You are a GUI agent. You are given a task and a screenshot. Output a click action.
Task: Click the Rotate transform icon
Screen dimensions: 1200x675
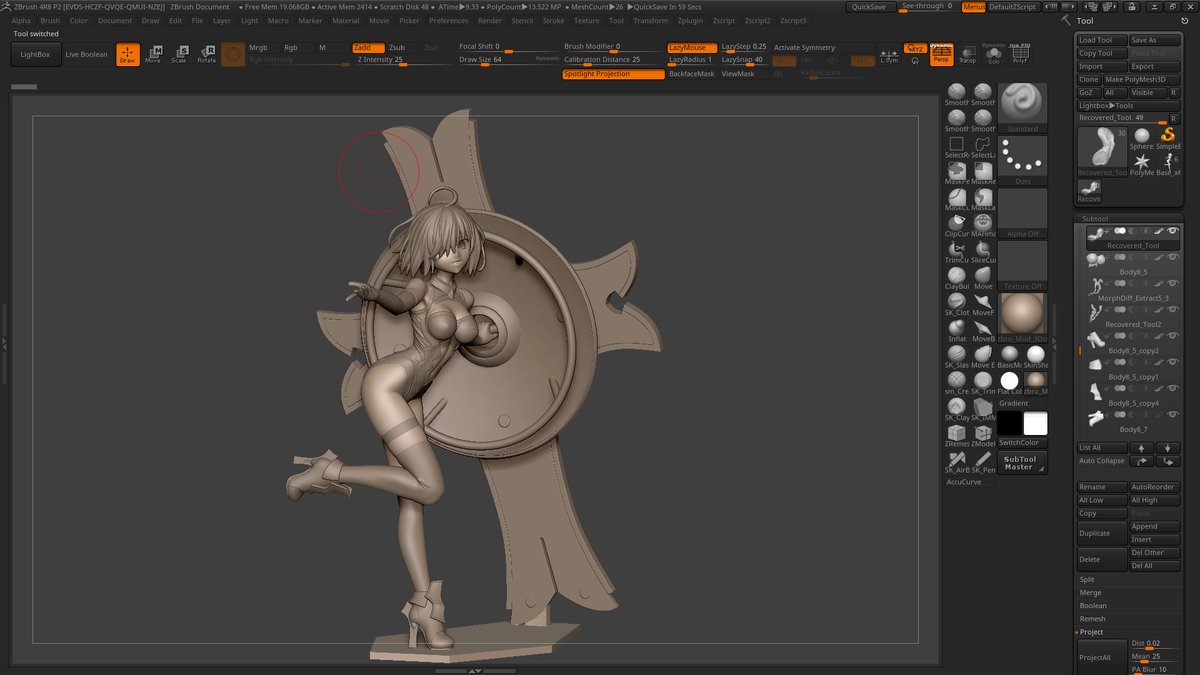[206, 55]
